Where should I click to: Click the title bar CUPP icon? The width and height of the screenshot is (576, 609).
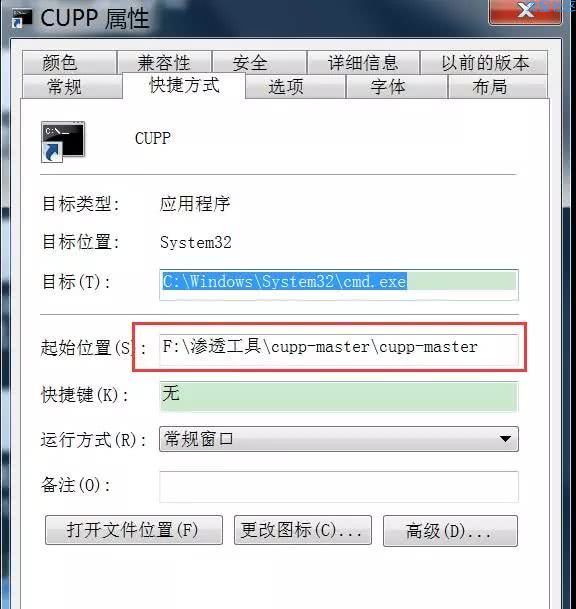coord(21,18)
